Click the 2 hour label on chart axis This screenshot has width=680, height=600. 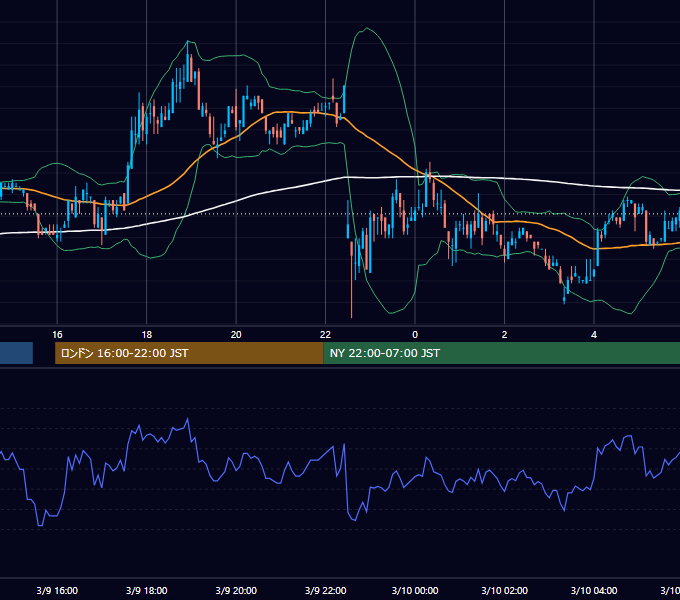pos(504,335)
